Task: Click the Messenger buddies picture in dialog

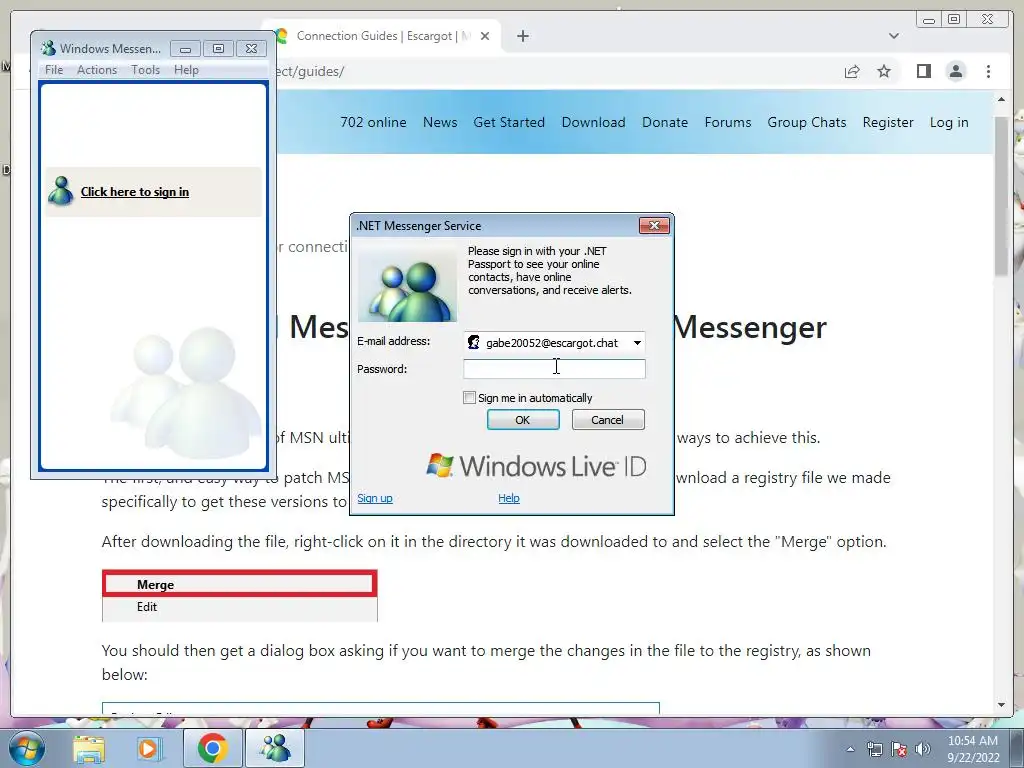Action: pos(408,285)
